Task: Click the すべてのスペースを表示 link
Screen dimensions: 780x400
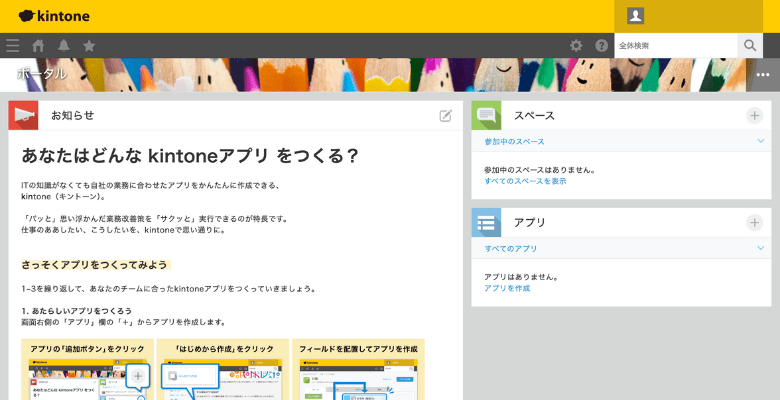Action: pyautogui.click(x=525, y=181)
